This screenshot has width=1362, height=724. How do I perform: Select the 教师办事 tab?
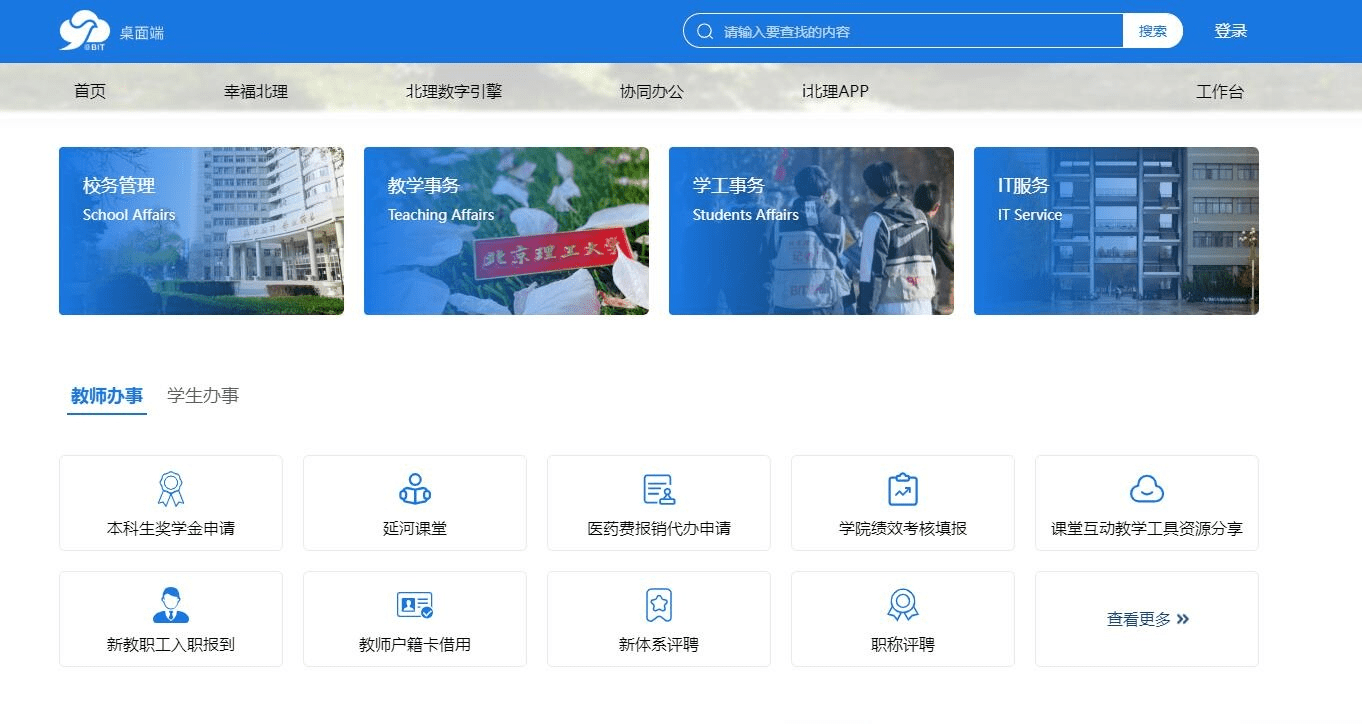107,396
